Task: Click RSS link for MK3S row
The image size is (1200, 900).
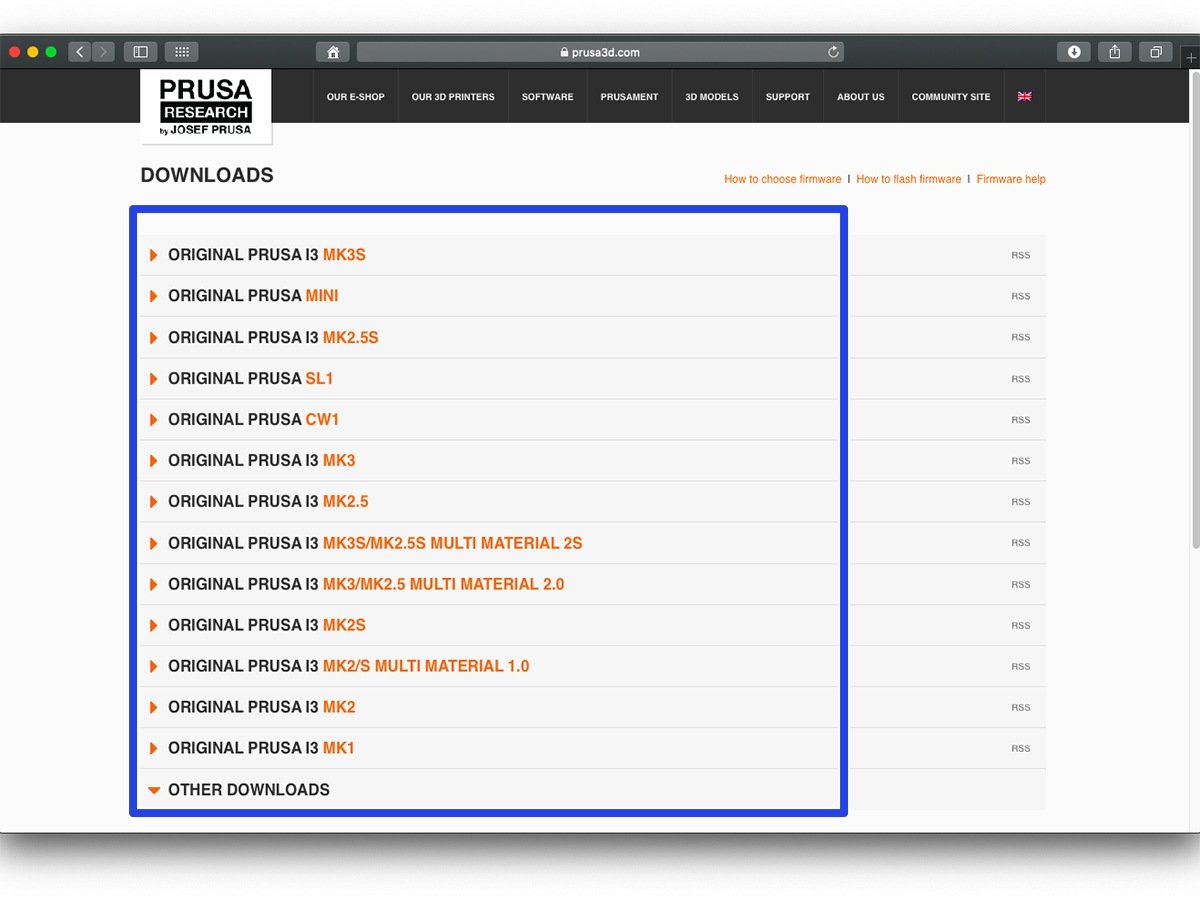Action: tap(1020, 255)
